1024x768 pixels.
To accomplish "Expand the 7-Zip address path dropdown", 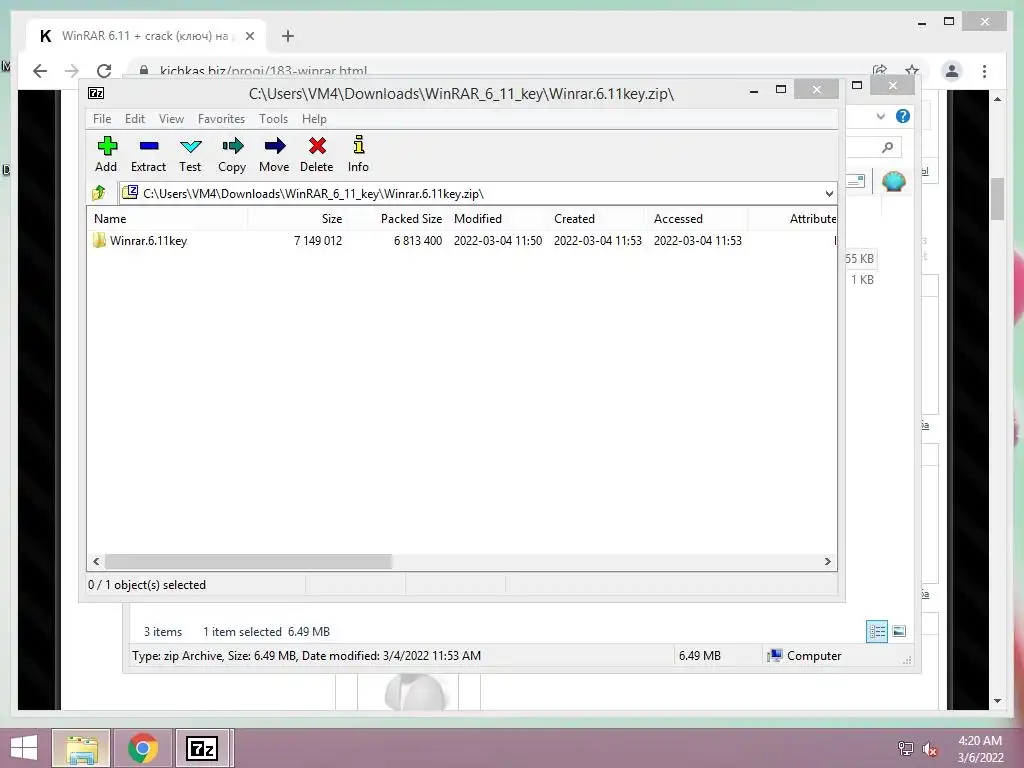I will coord(829,193).
